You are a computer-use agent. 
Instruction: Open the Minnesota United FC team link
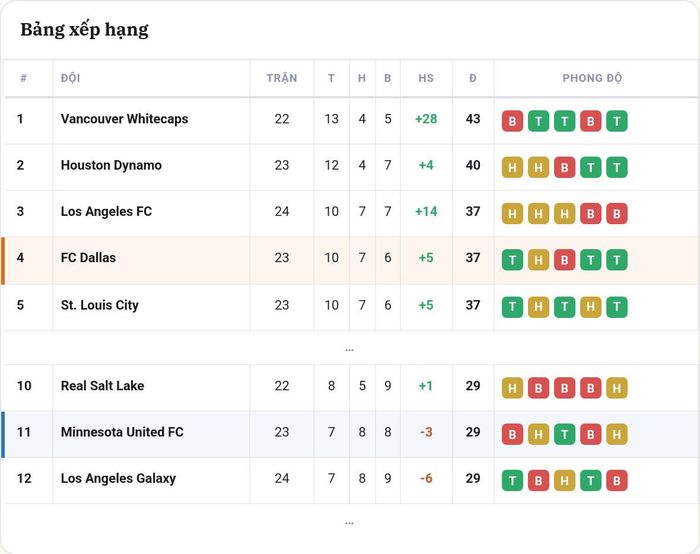[x=122, y=432]
